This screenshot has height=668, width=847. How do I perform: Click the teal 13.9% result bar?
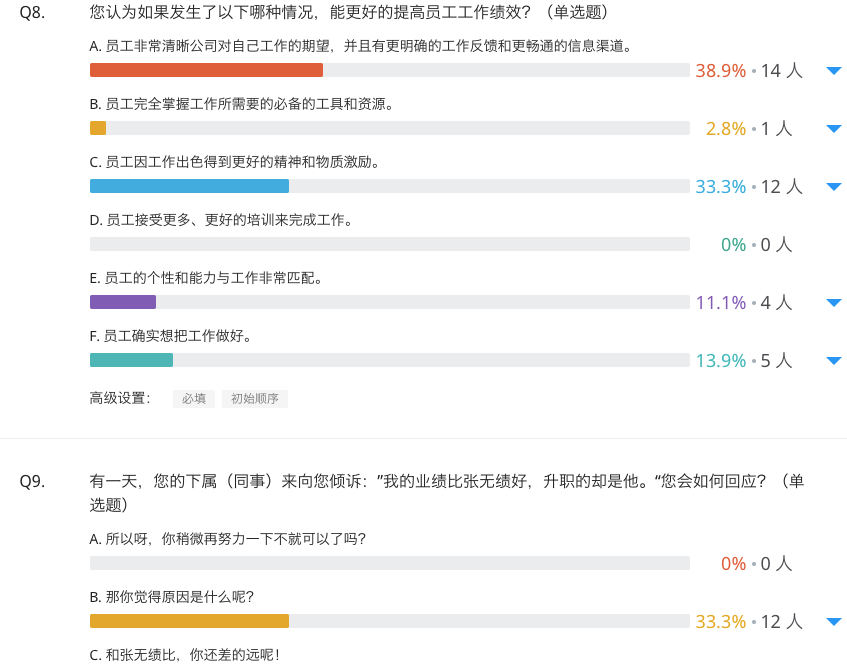(131, 360)
